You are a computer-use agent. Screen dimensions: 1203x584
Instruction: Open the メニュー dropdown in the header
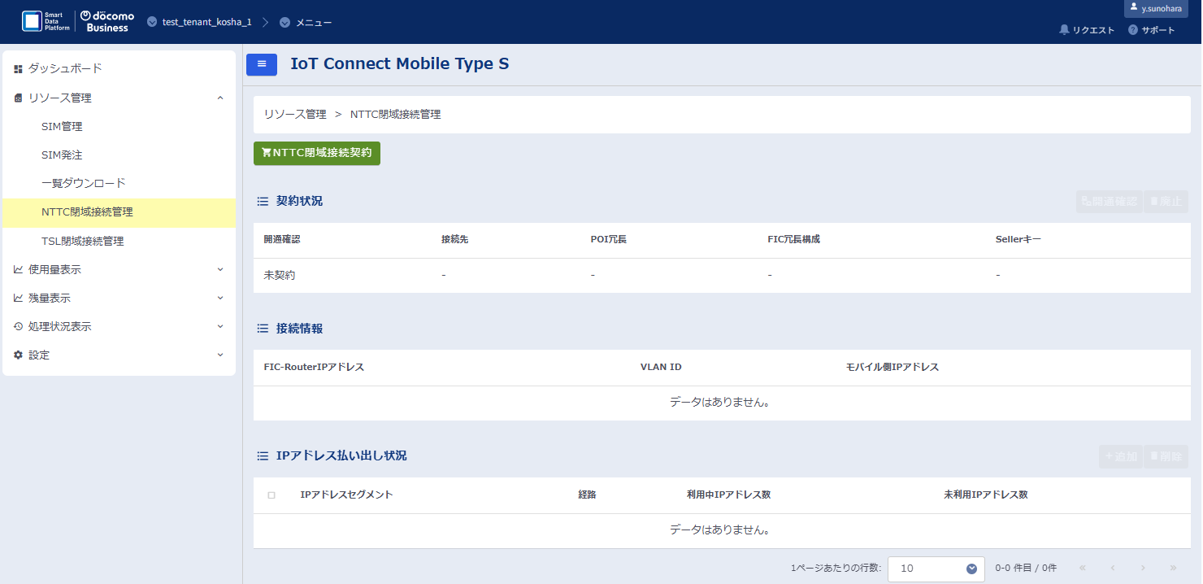[x=306, y=22]
